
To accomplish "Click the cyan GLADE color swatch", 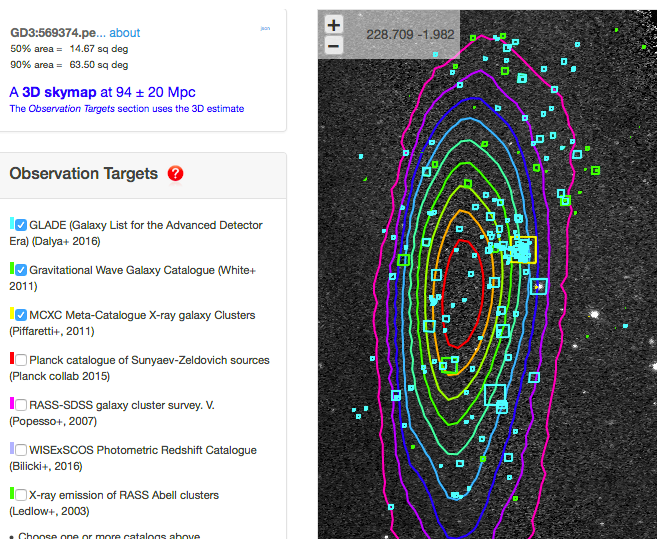I will (x=11, y=225).
